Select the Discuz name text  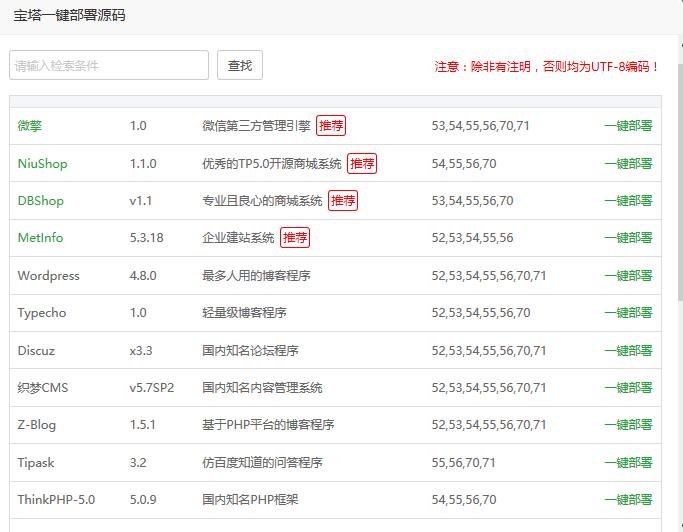pyautogui.click(x=36, y=351)
